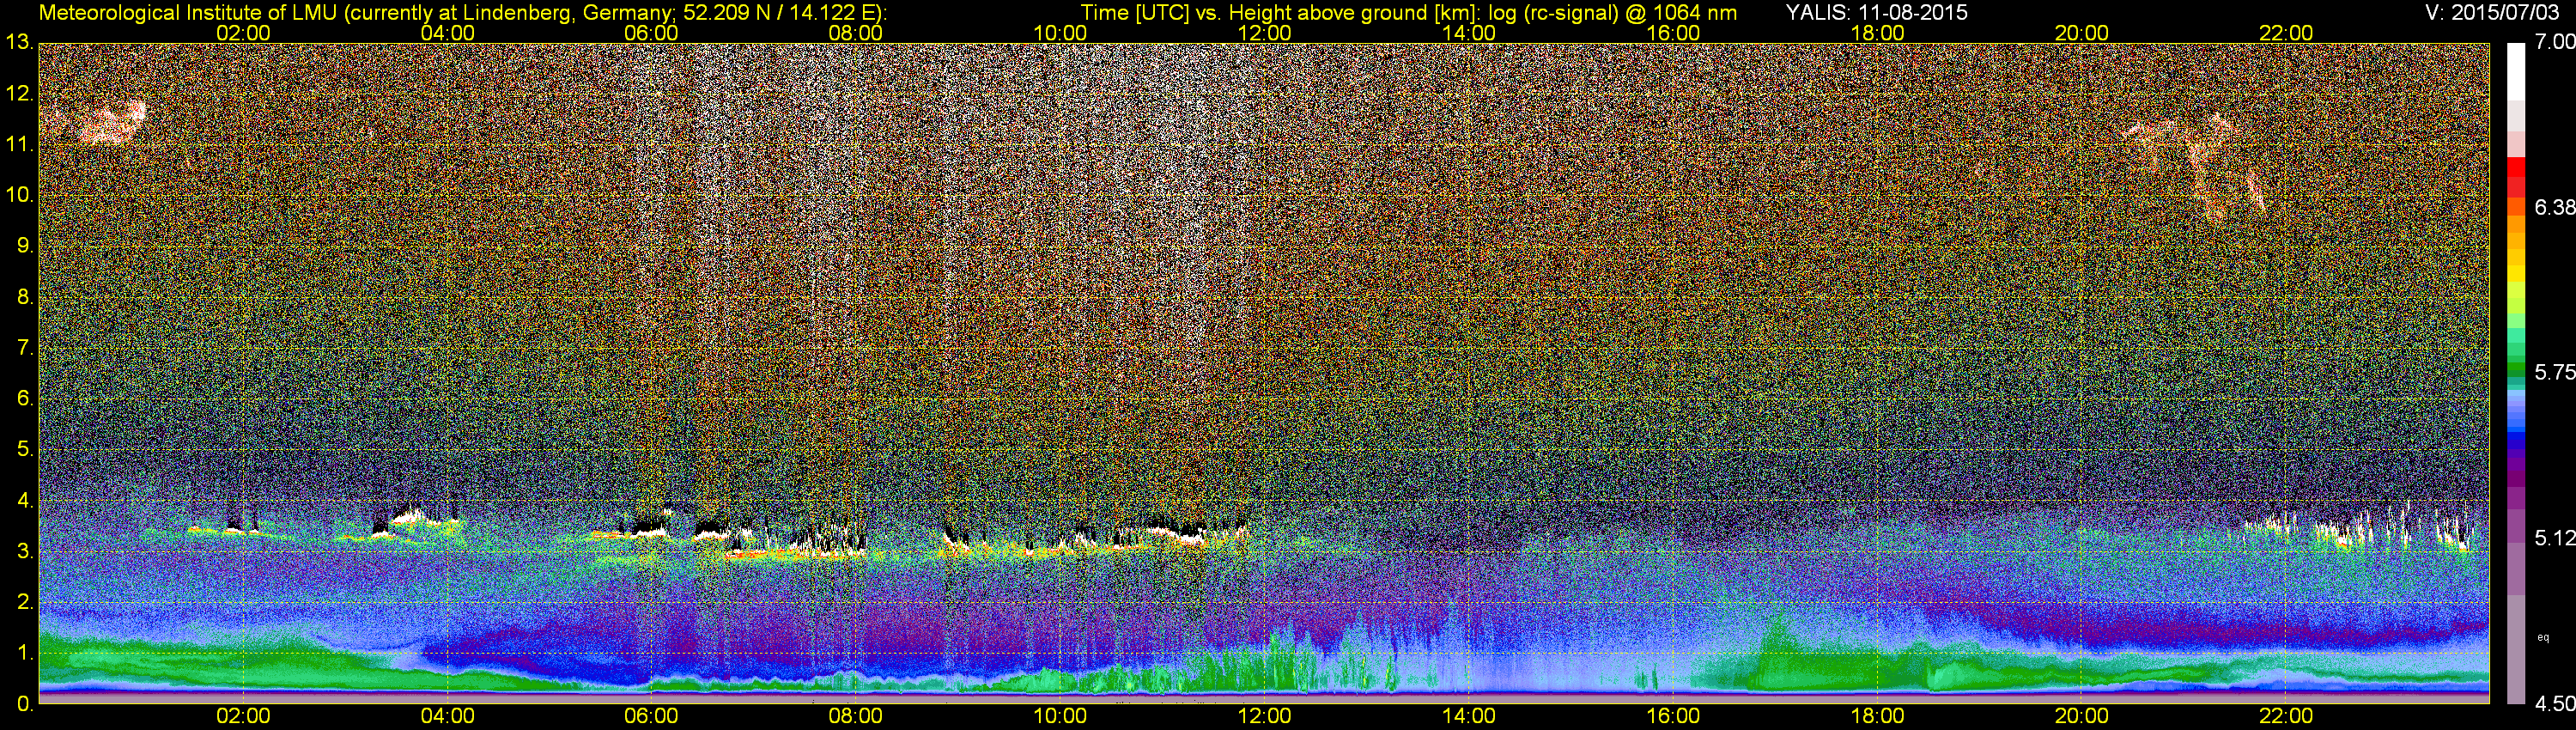Viewport: 2576px width, 730px height.
Task: Click 10:00 on the bottom time axis
Action: click(1060, 717)
